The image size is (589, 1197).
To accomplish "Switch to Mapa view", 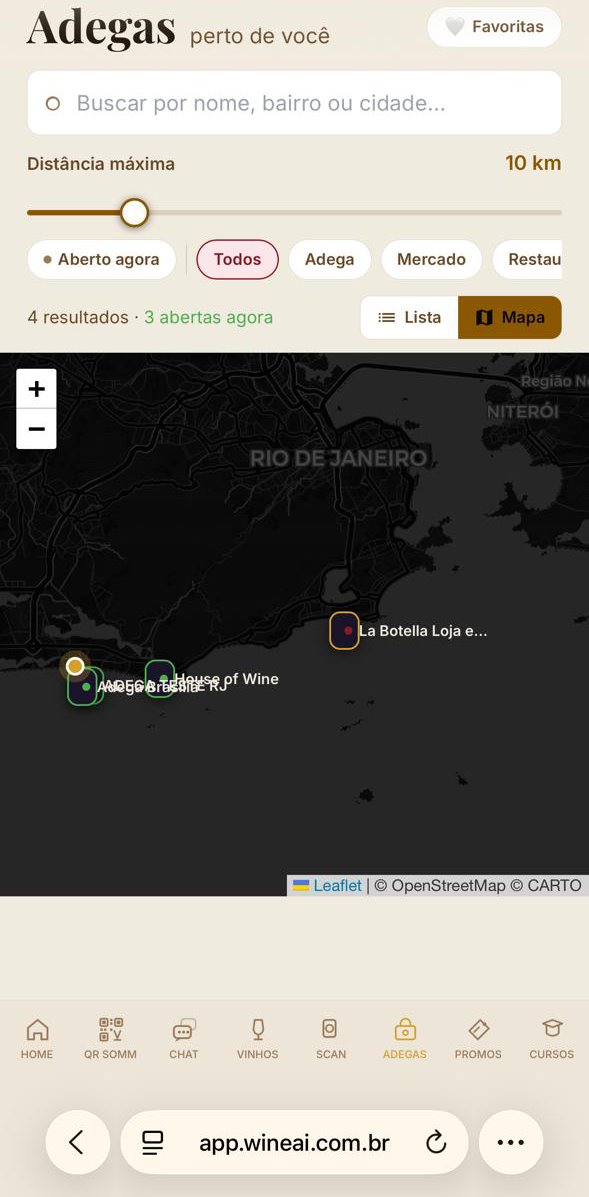I will tap(510, 318).
